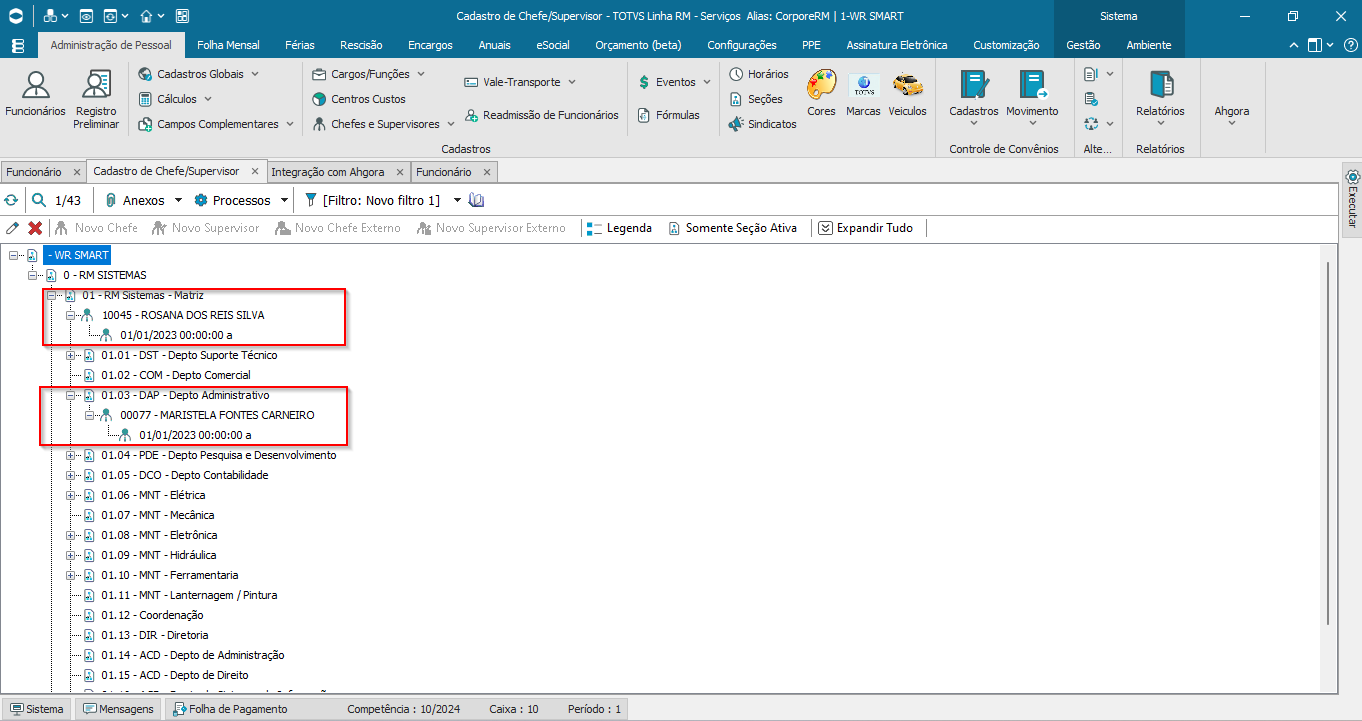Viewport: 1362px width, 721px height.
Task: Open the Cores palette
Action: point(821,94)
